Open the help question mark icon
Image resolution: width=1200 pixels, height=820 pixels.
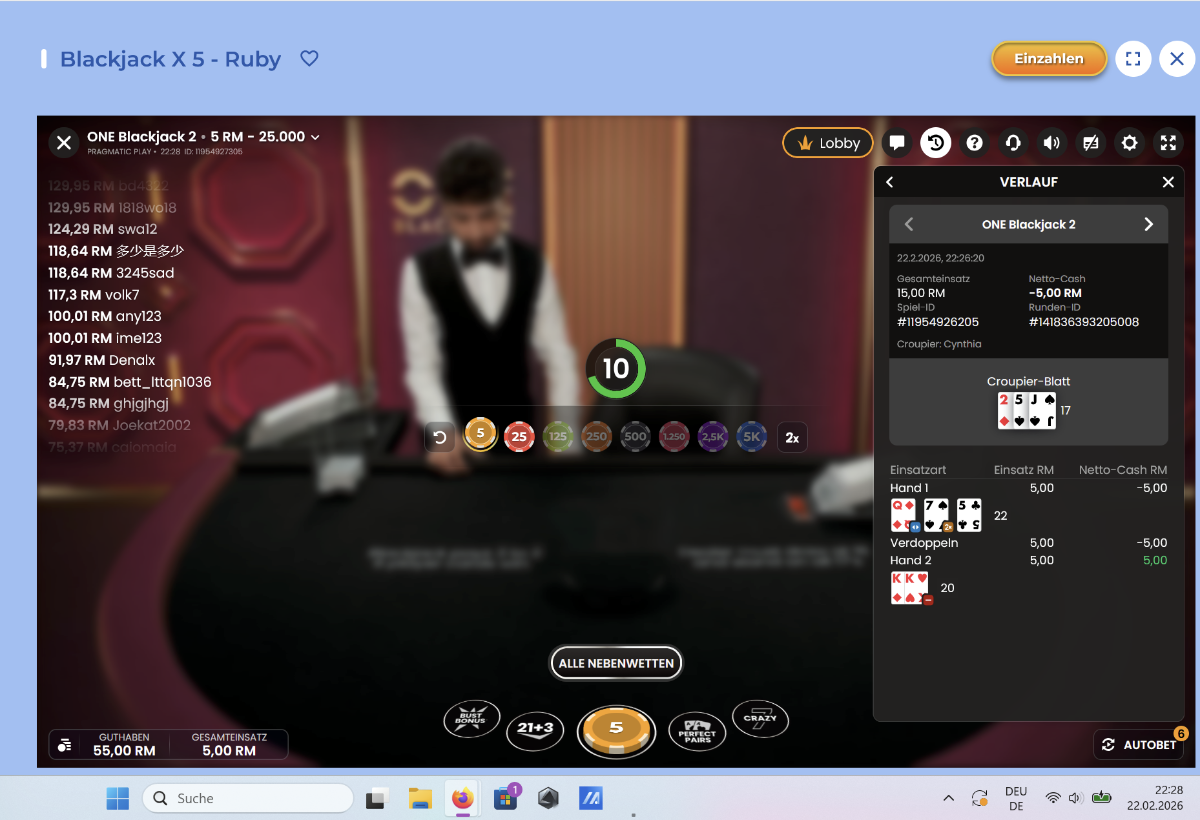pos(974,143)
